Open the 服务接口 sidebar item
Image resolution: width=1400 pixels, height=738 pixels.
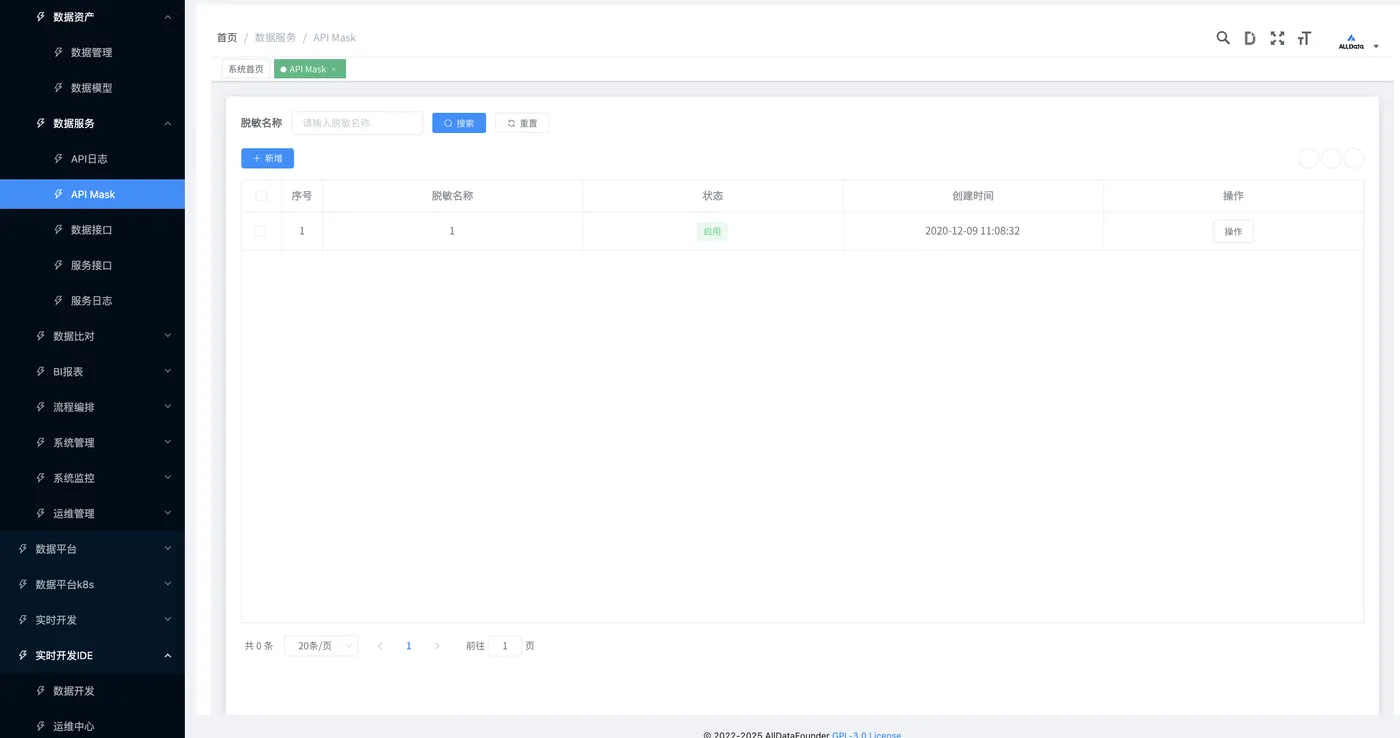click(92, 265)
